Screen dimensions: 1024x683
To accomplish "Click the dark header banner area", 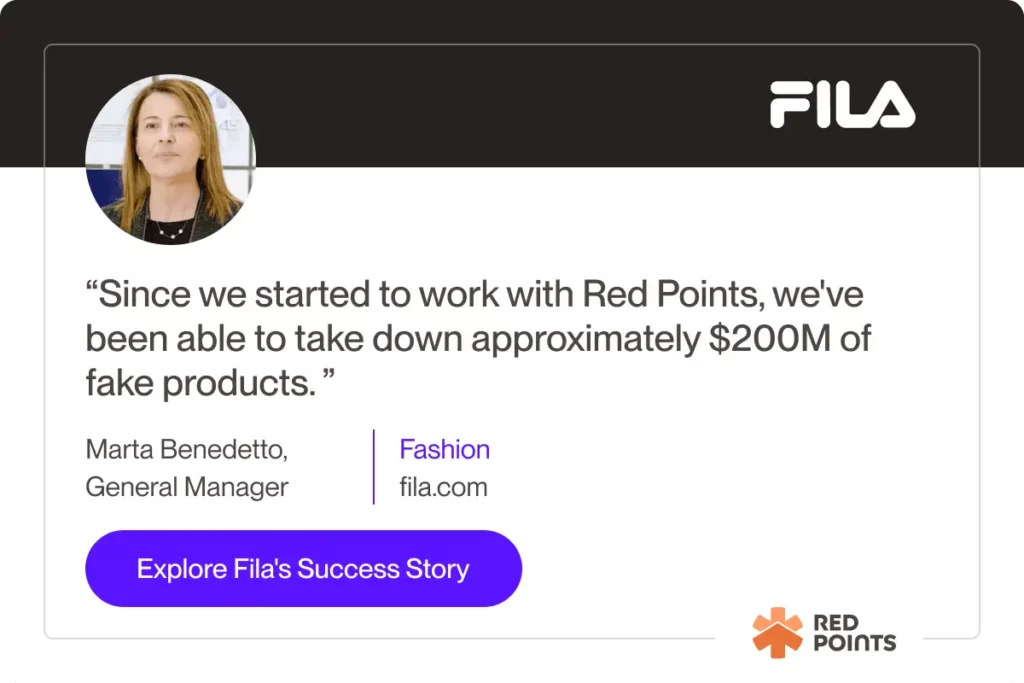I will [512, 84].
